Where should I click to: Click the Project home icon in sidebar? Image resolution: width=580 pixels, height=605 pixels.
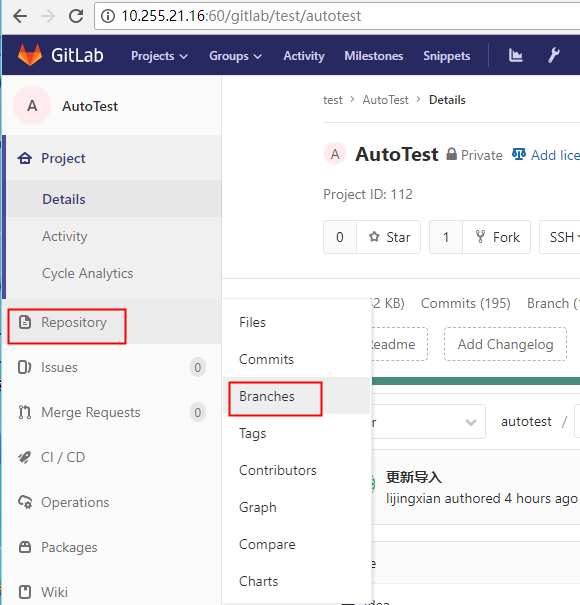[25, 158]
